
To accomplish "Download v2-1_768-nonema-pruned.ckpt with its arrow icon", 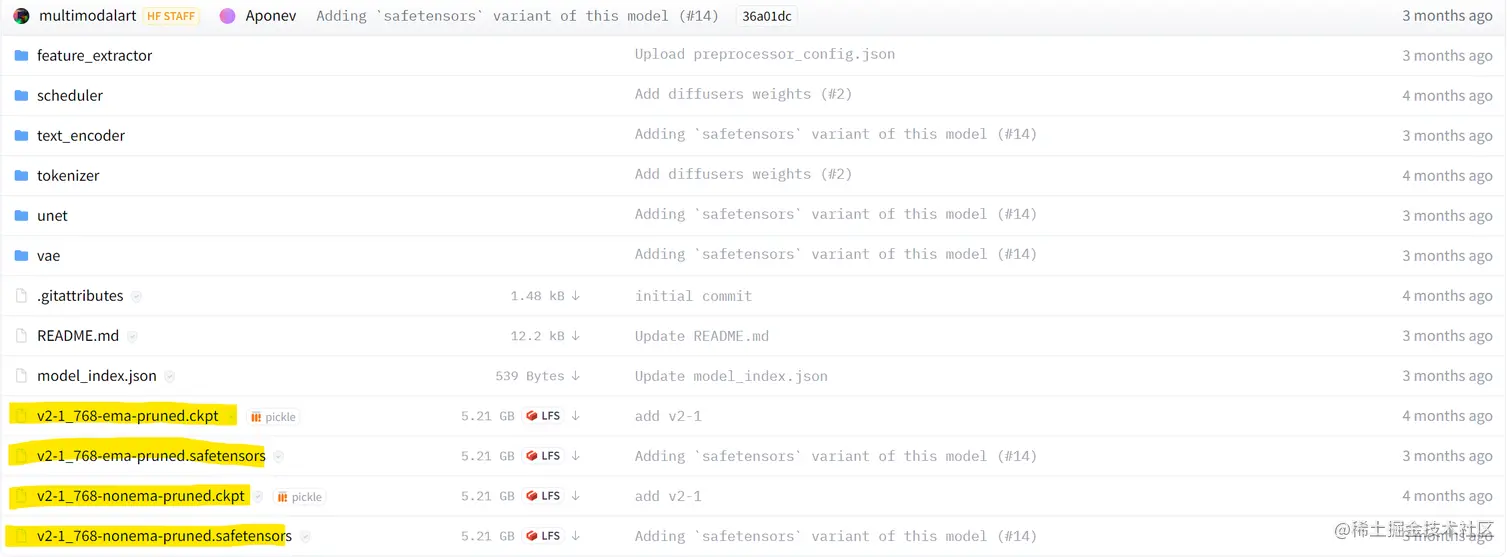I will point(576,496).
